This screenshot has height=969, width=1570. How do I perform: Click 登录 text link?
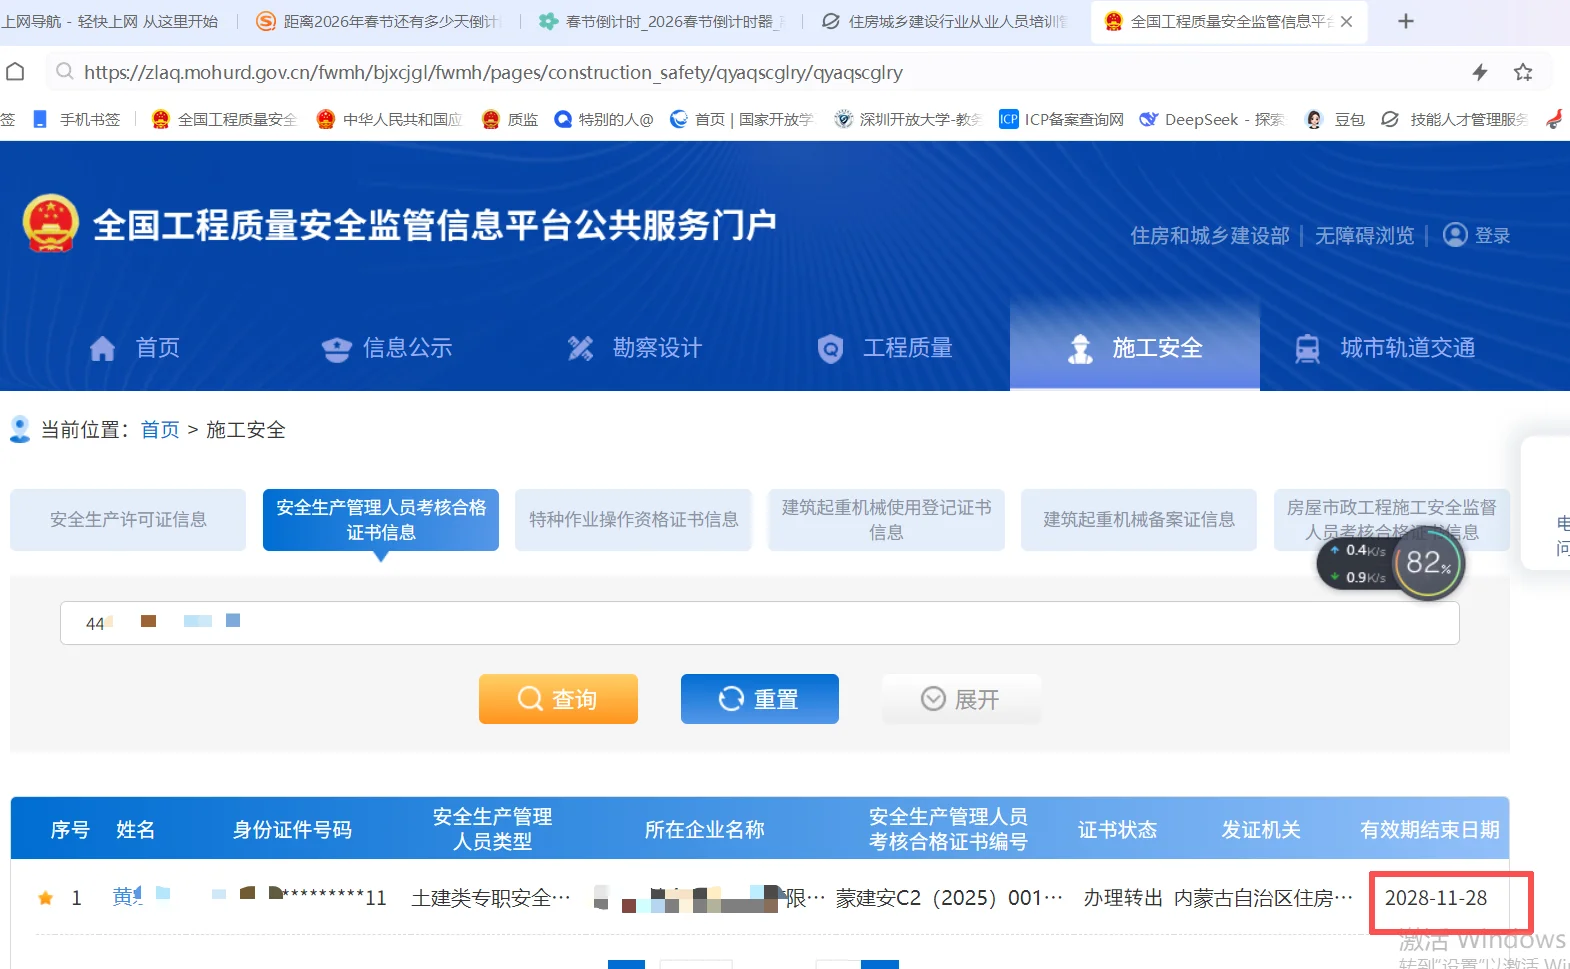pyautogui.click(x=1492, y=236)
